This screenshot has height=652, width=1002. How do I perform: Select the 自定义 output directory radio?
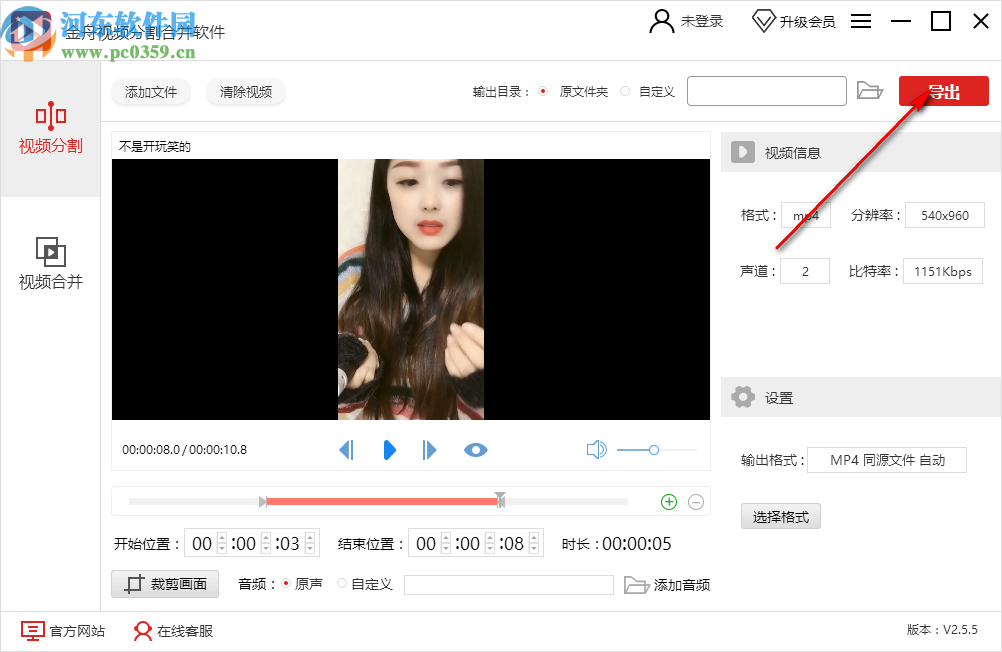pos(623,90)
